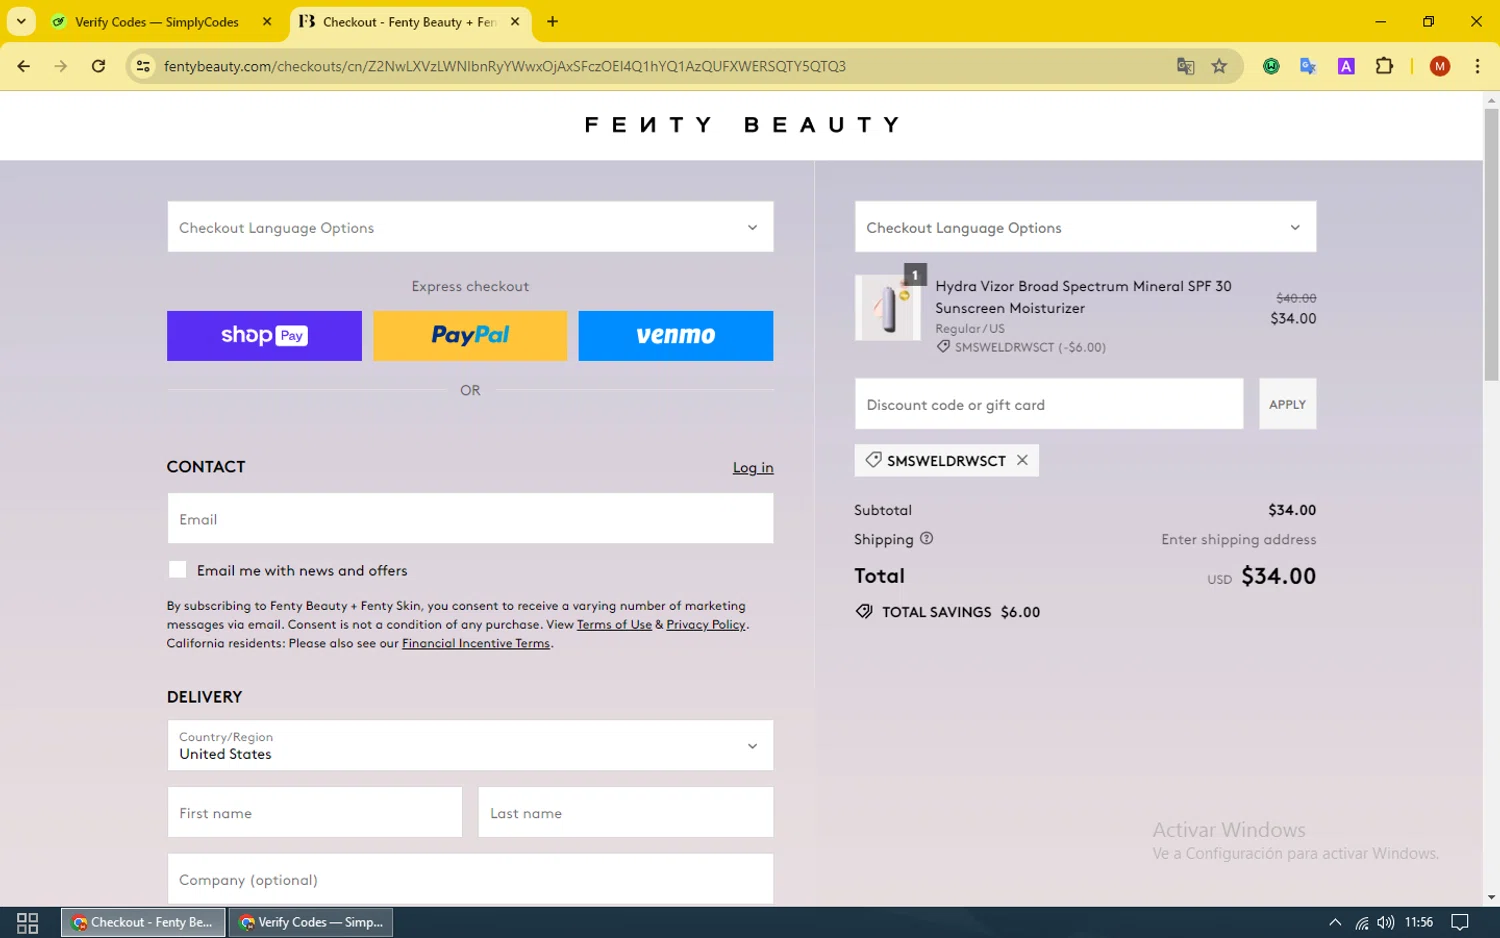This screenshot has width=1500, height=938.
Task: Open the green circular extension icon
Action: point(1271,66)
